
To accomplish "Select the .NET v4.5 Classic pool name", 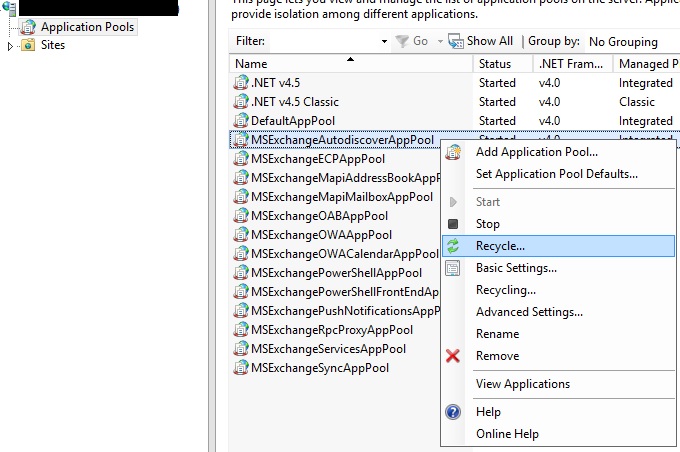I will coord(295,102).
